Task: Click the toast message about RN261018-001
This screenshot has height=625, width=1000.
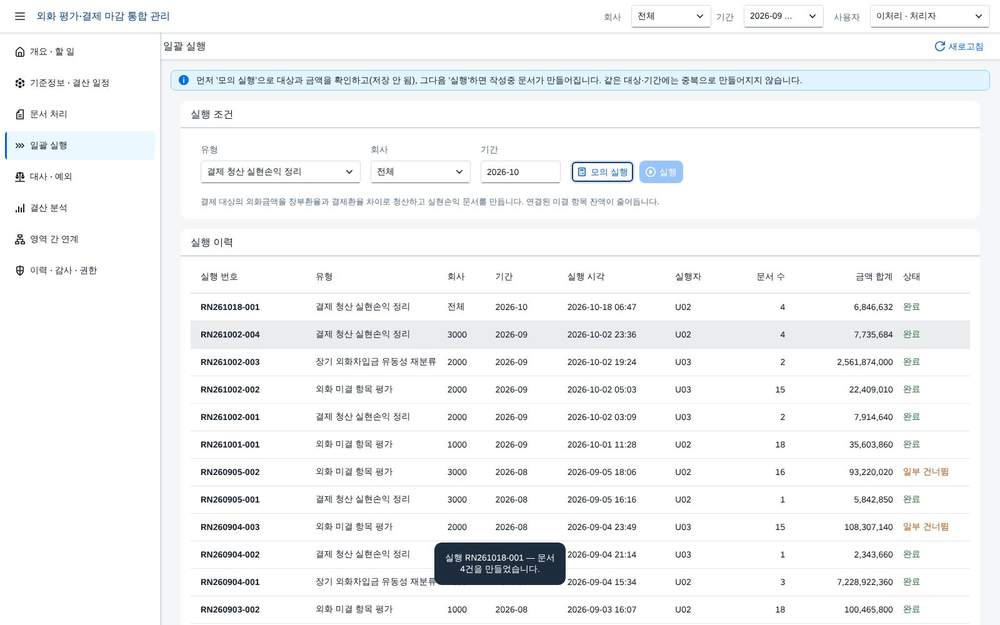Action: coord(499,563)
